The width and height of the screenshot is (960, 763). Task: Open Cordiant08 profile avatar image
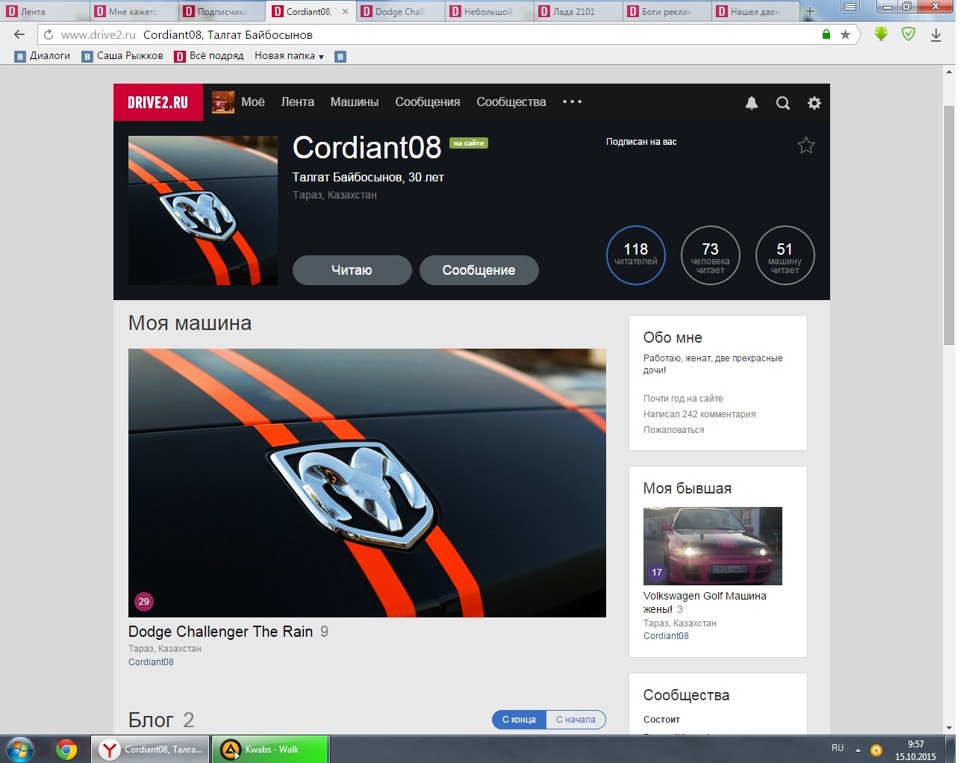[203, 210]
